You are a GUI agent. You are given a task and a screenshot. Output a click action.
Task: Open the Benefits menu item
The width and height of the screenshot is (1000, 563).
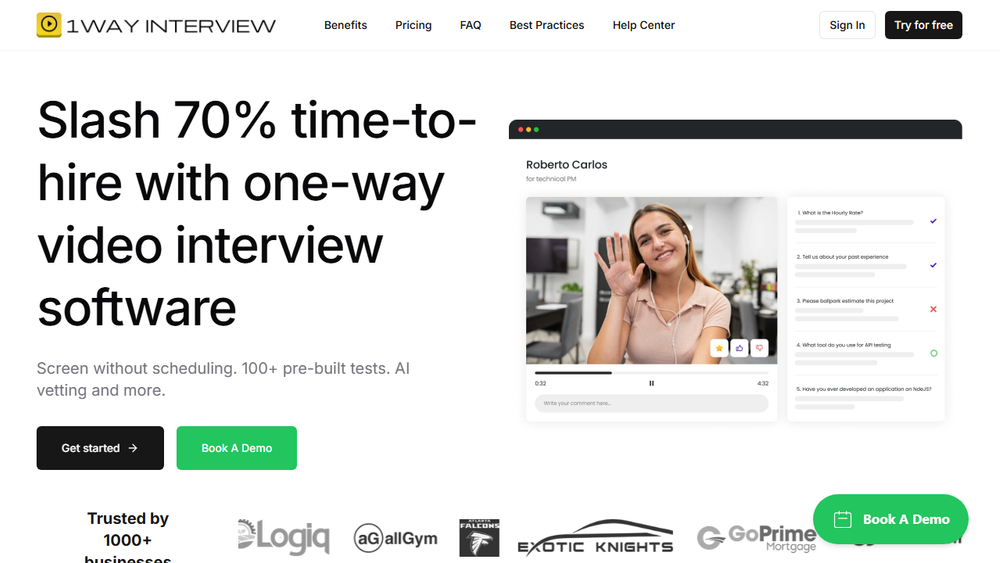(x=346, y=25)
